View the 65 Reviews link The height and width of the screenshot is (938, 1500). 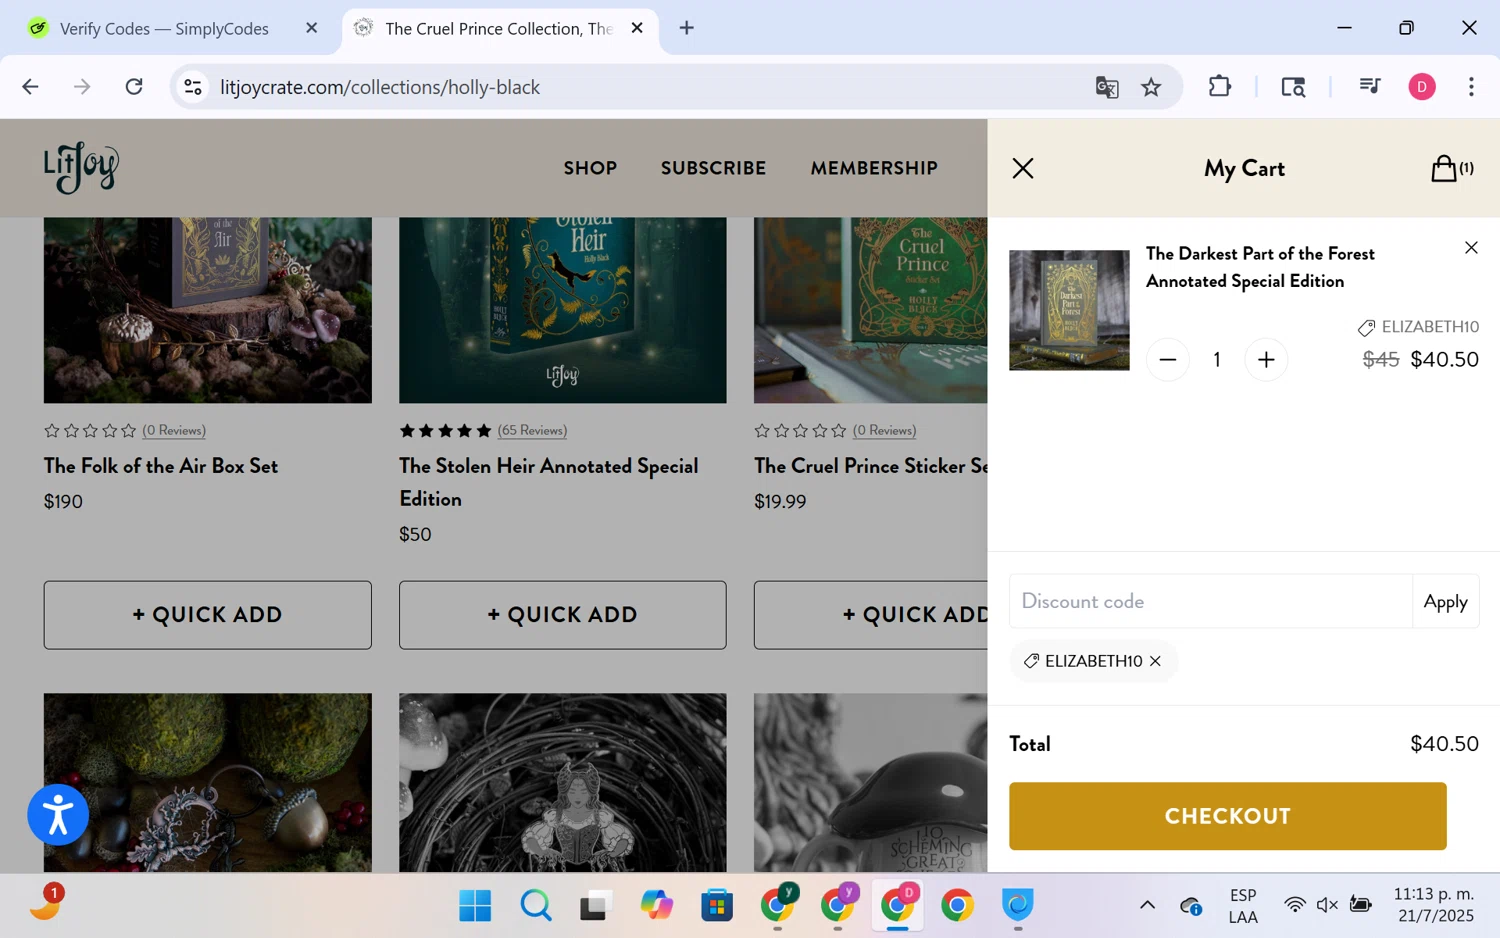point(532,431)
